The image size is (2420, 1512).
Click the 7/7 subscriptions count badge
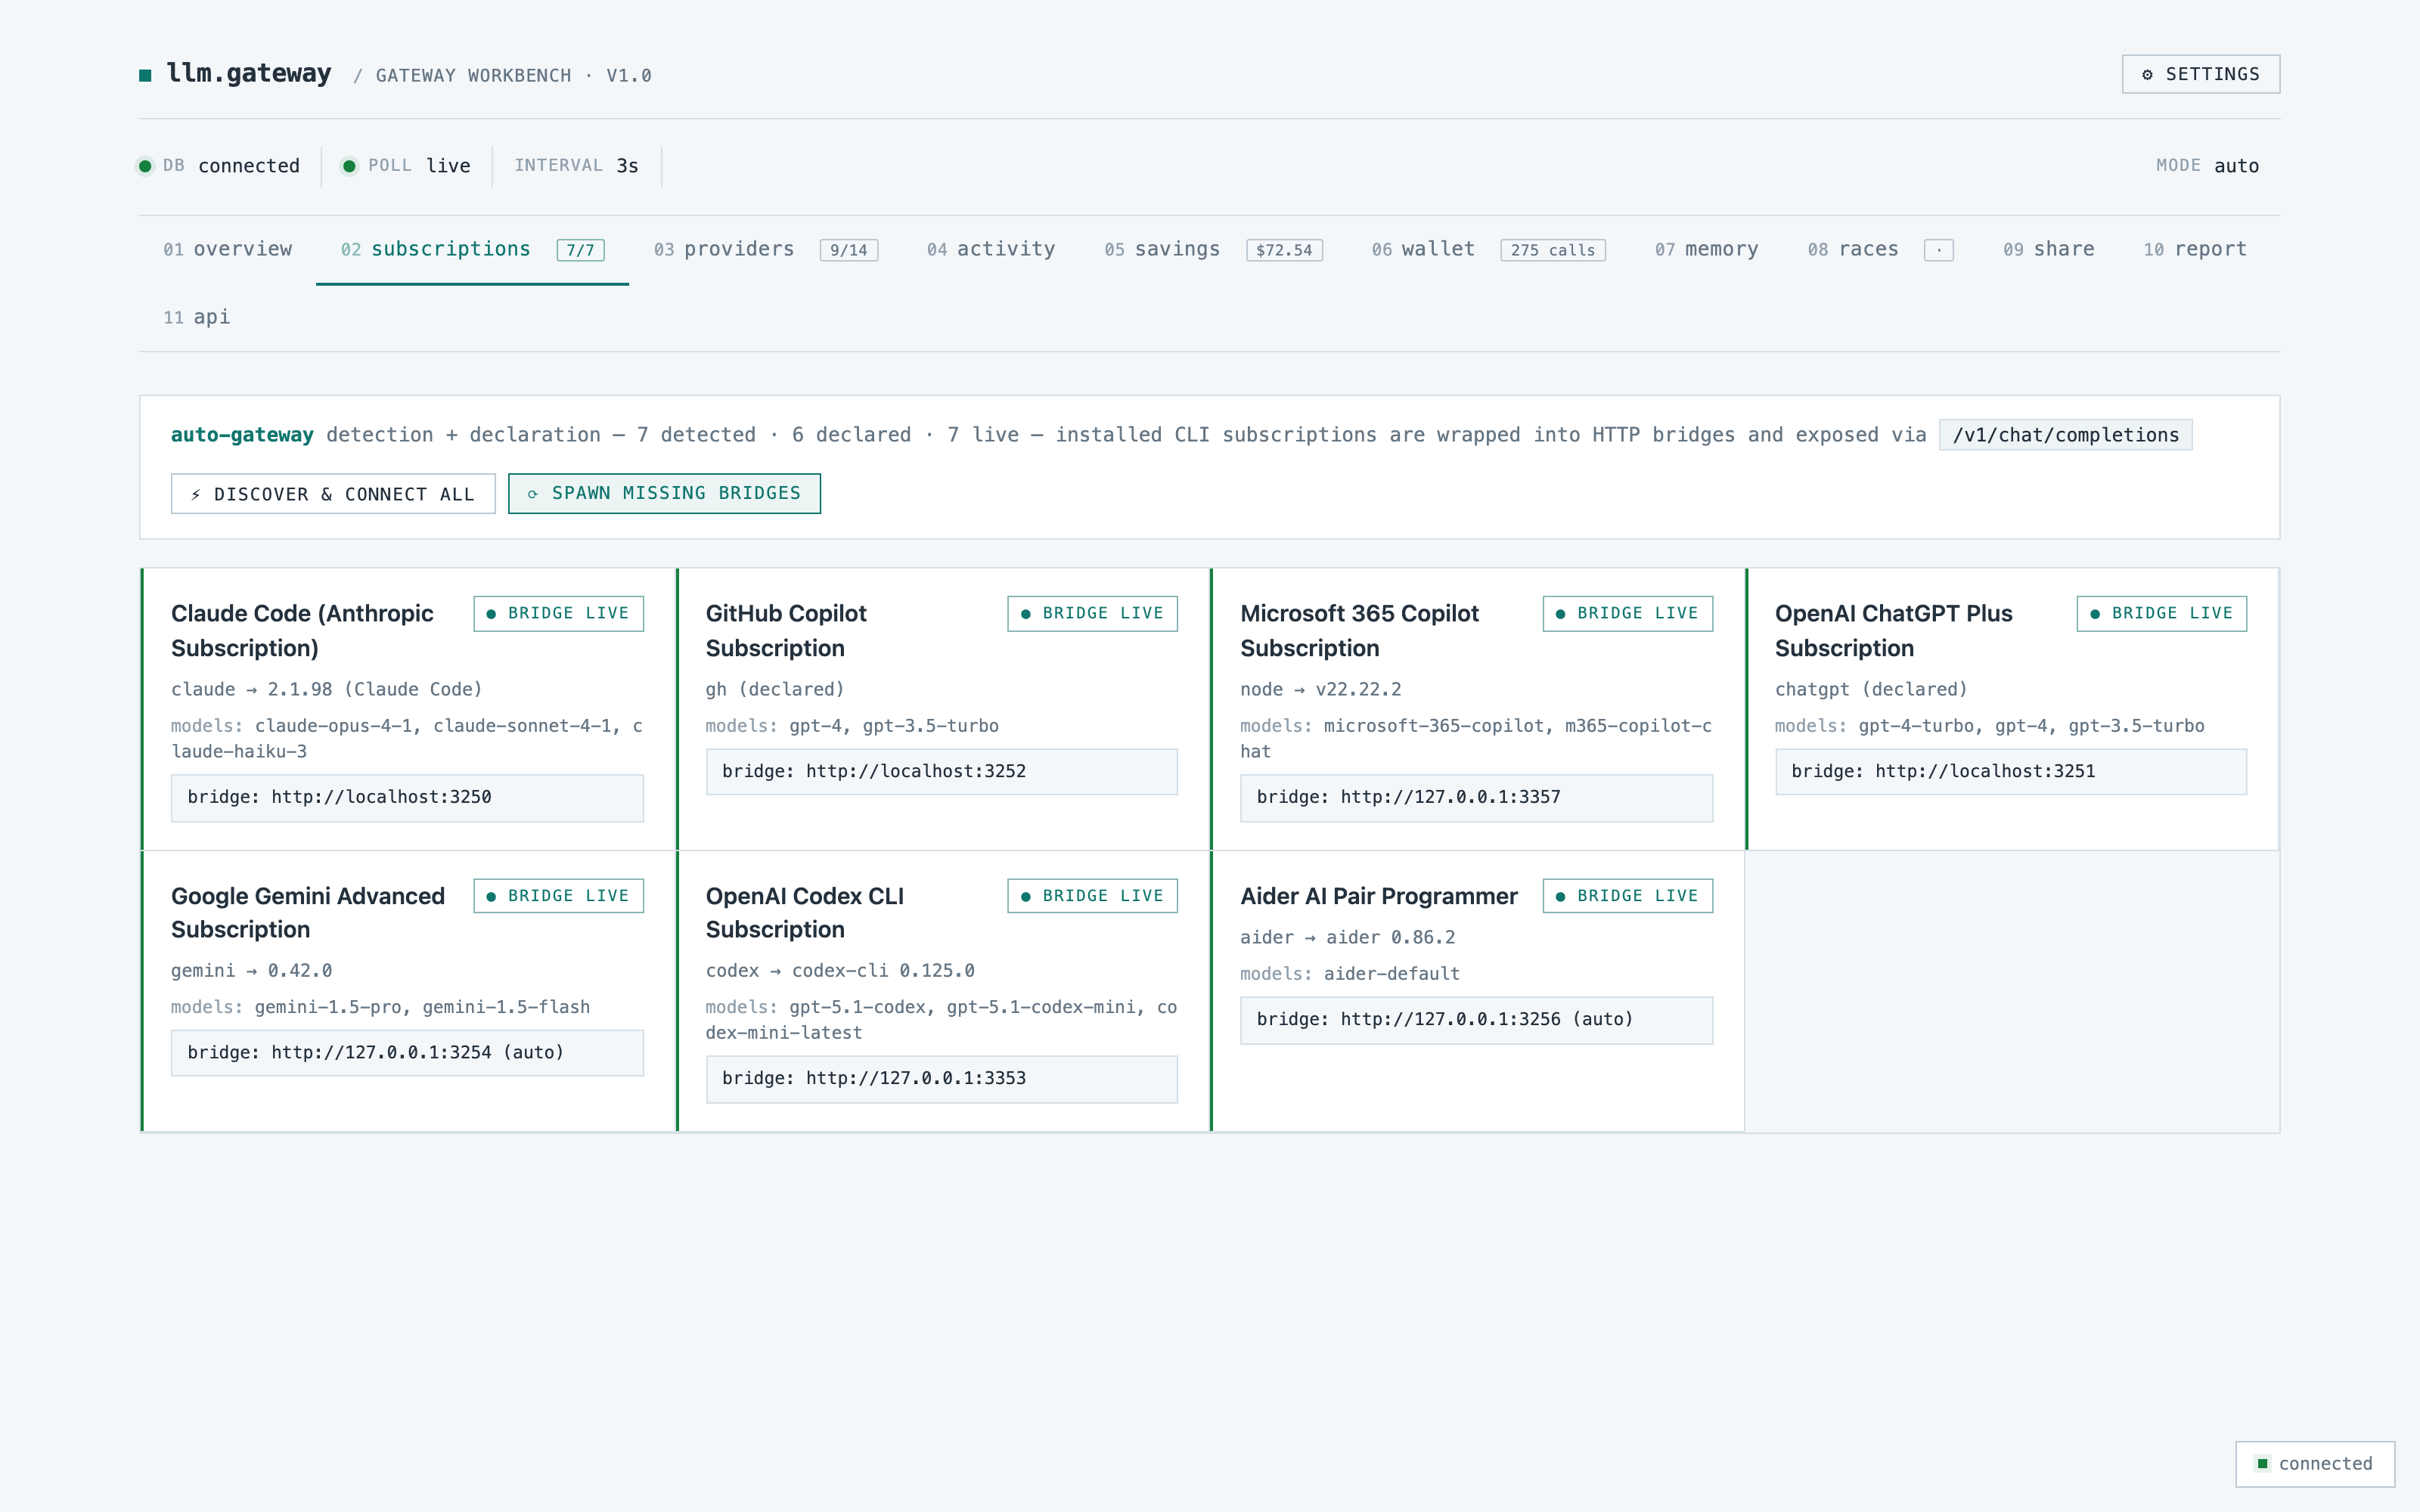tap(580, 250)
